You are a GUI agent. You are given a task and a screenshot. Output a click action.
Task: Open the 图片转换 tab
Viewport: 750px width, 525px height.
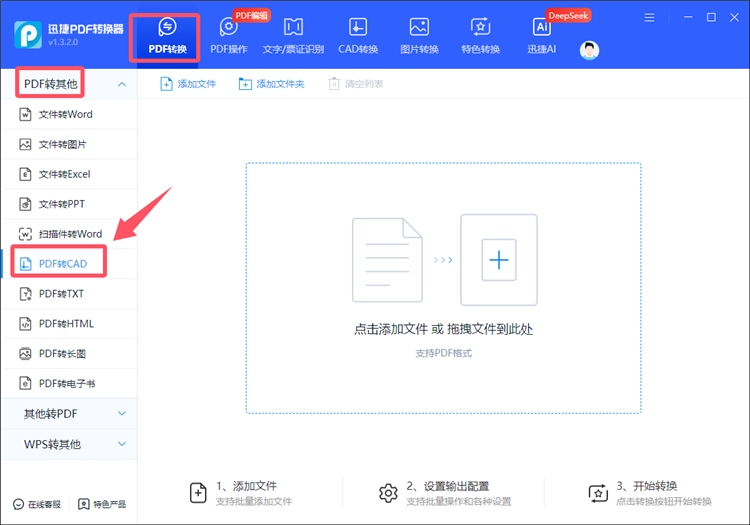[x=419, y=37]
